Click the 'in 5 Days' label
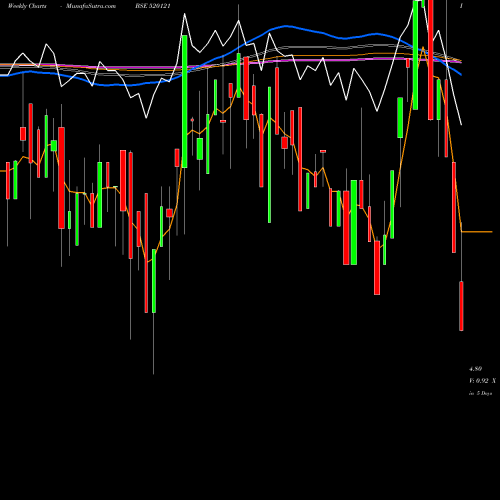 [x=480, y=393]
